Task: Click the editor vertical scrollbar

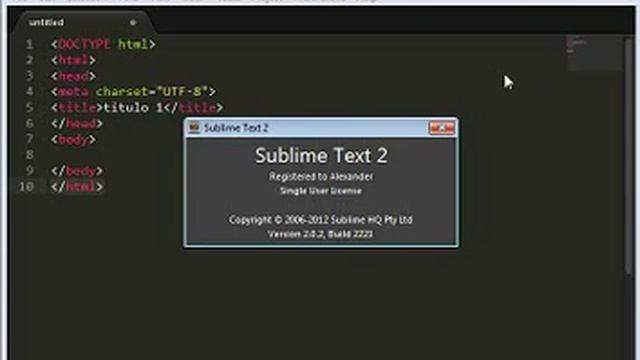Action: tap(629, 155)
